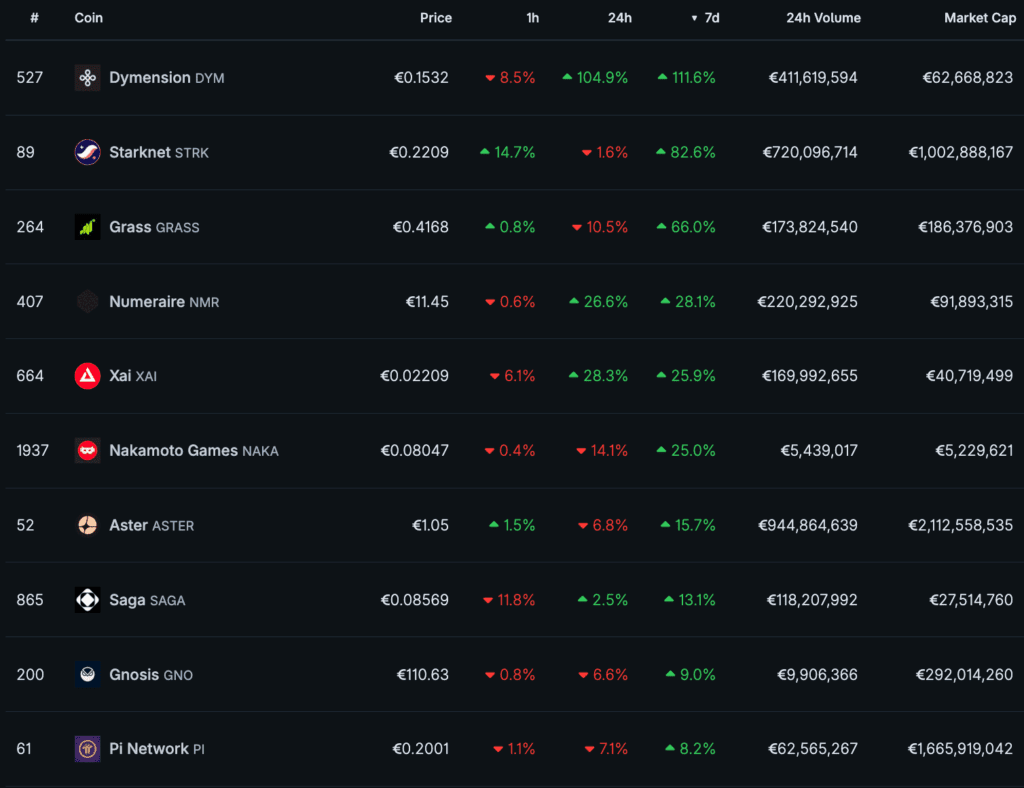Click the Saga coin logo icon
The width and height of the screenshot is (1024, 788).
pos(87,600)
